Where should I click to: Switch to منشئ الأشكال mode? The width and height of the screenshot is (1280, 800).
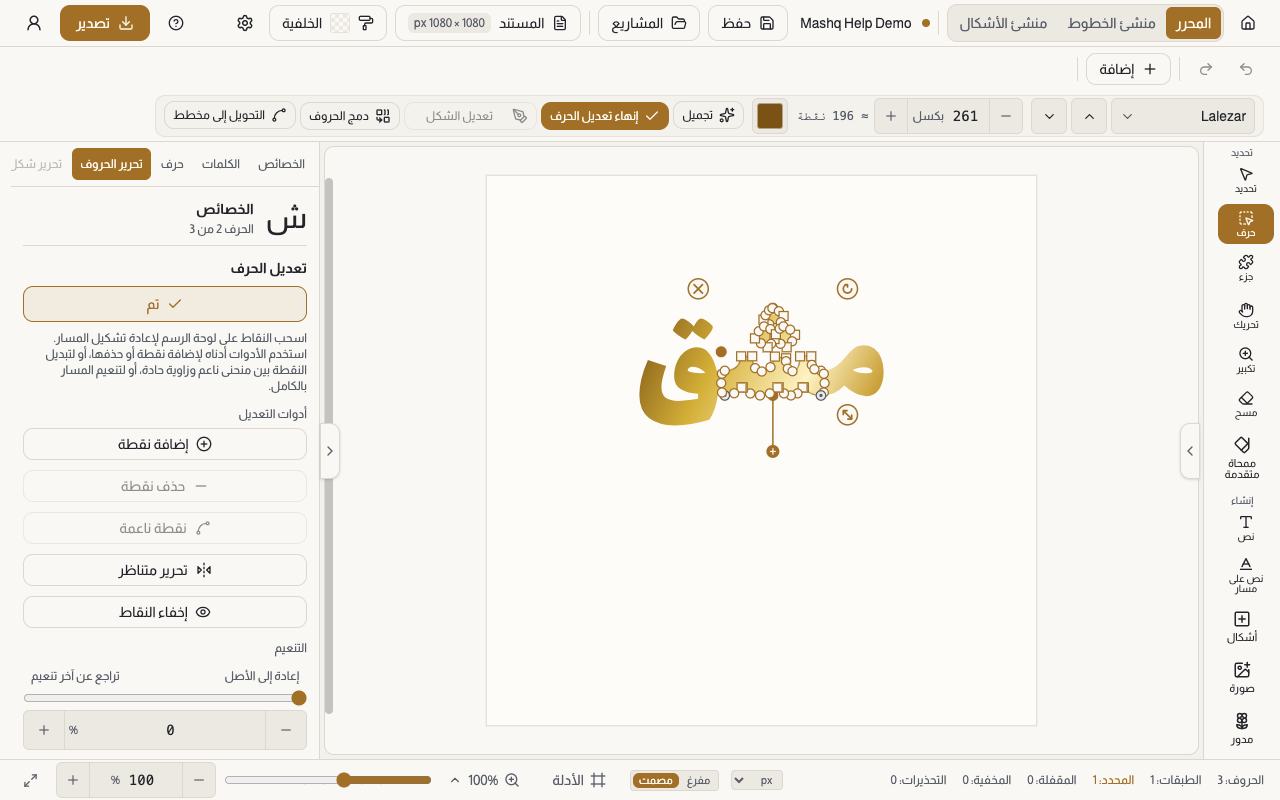1003,23
